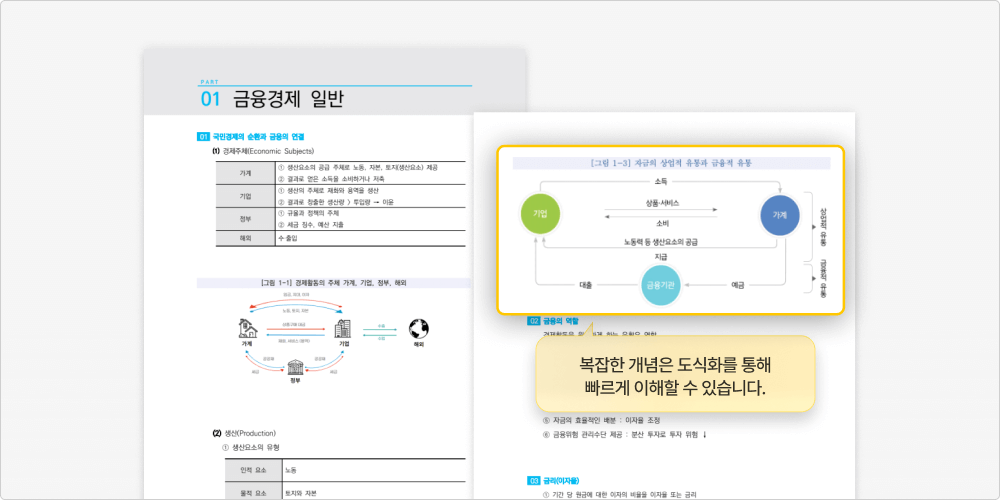
Task: Click the building icon labeled 기업
Action: pos(343,329)
